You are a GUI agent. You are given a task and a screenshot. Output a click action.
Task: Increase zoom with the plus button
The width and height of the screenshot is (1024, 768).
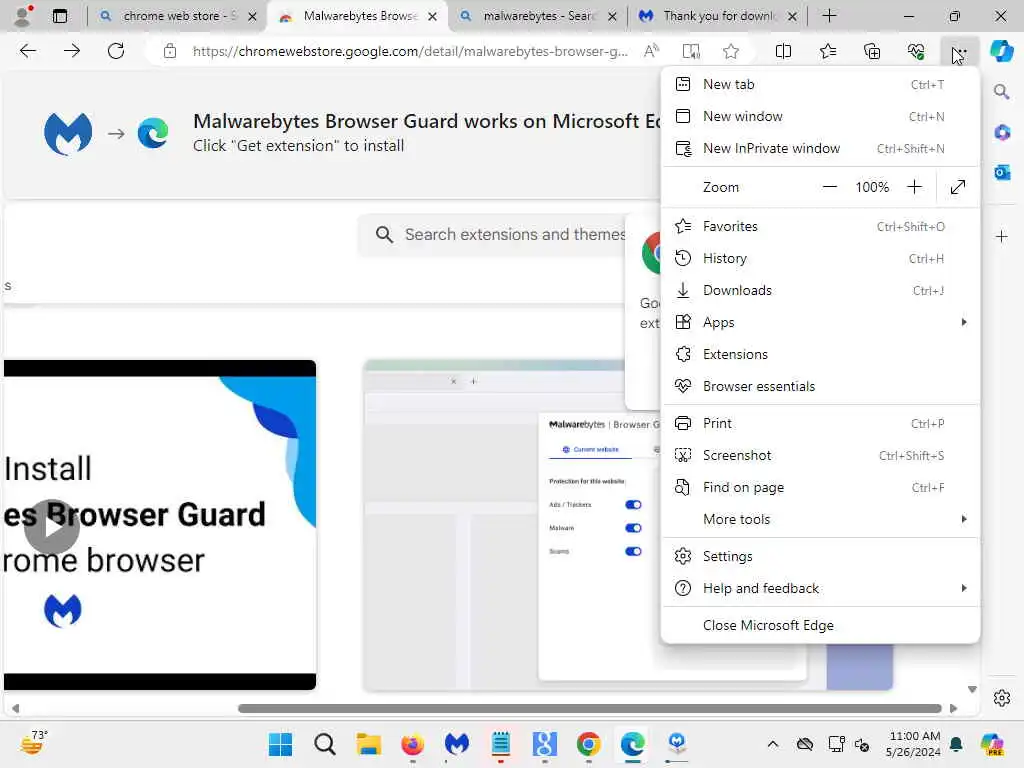[x=914, y=187]
